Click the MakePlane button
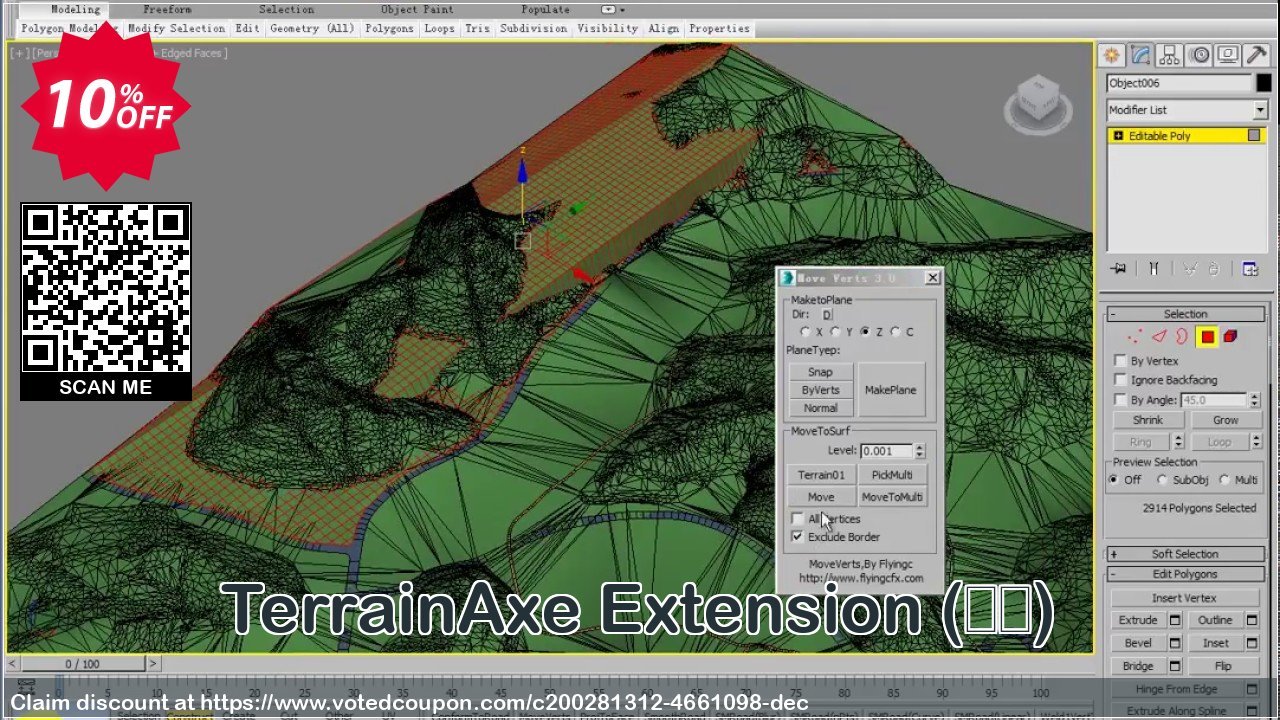 890,390
